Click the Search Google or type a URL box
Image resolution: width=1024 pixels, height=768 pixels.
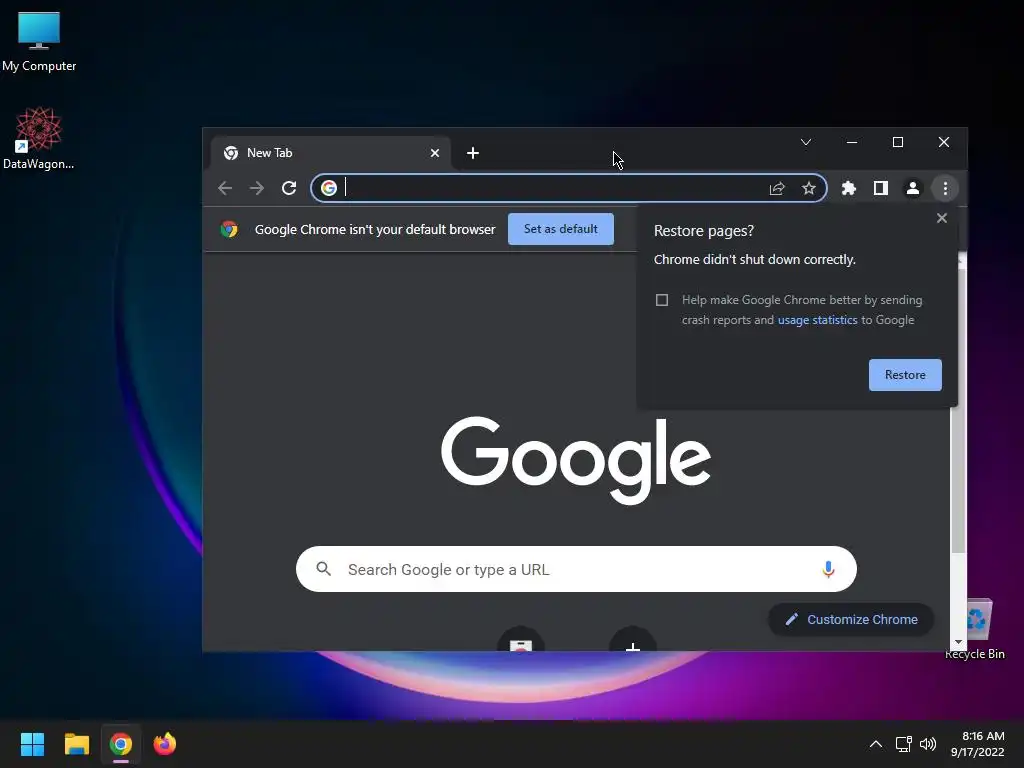[x=576, y=569]
